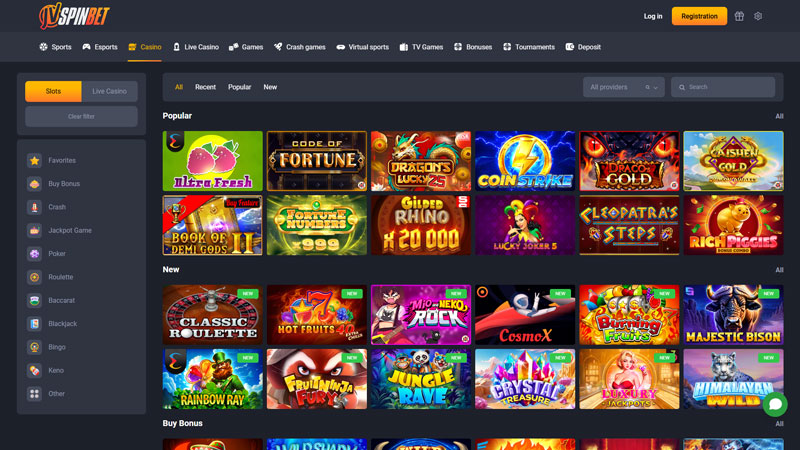800x450 pixels.
Task: Open Bonuses page
Action: click(473, 47)
